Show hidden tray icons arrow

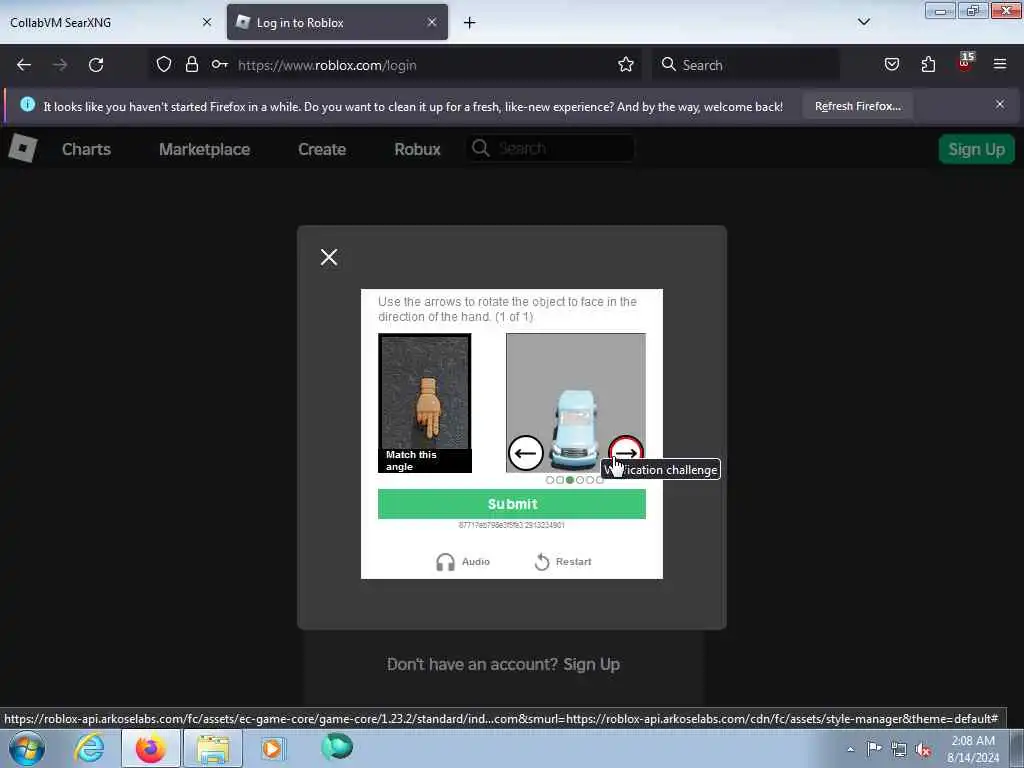[x=850, y=749]
